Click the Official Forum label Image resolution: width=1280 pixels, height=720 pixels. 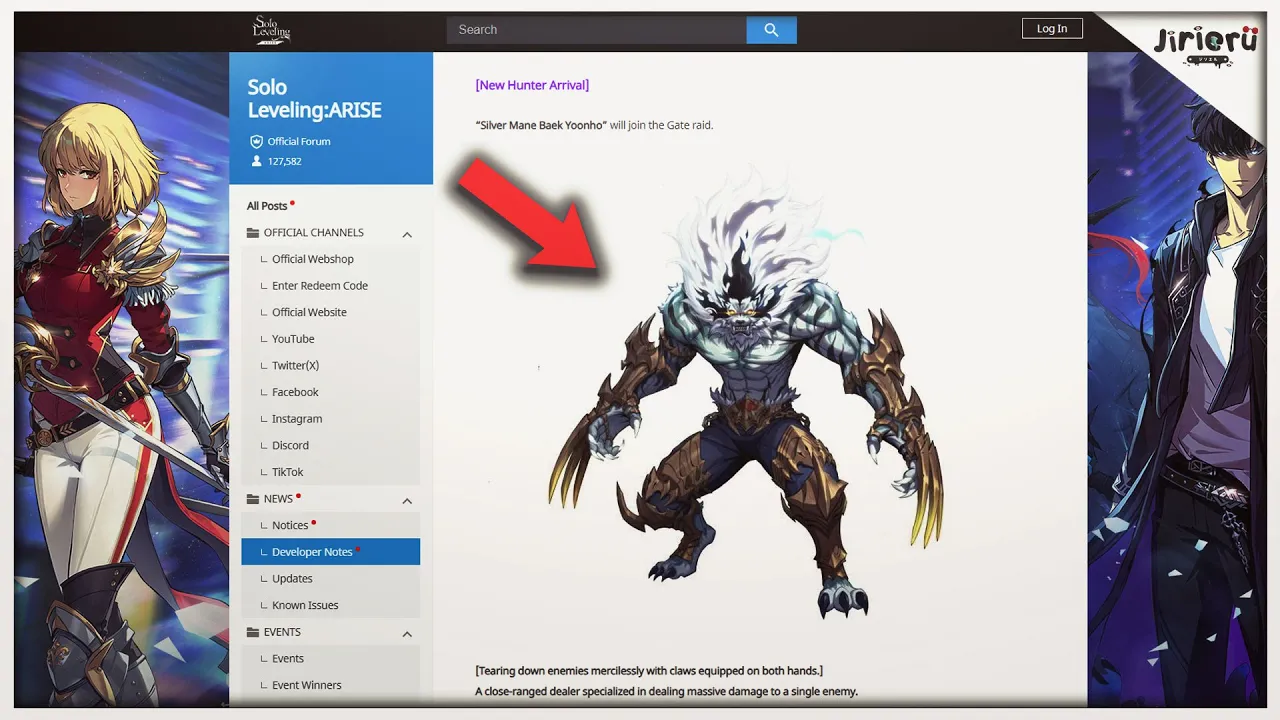pos(299,142)
